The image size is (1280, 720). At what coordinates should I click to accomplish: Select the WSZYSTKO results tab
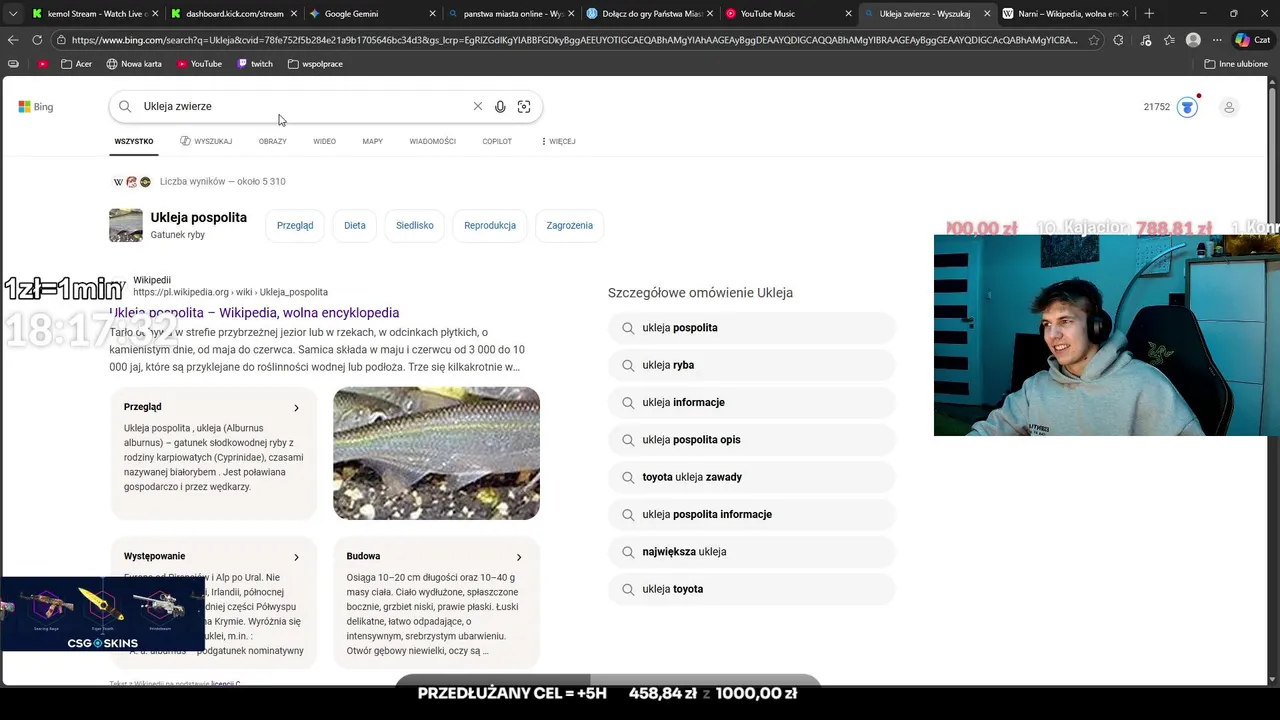[x=134, y=141]
